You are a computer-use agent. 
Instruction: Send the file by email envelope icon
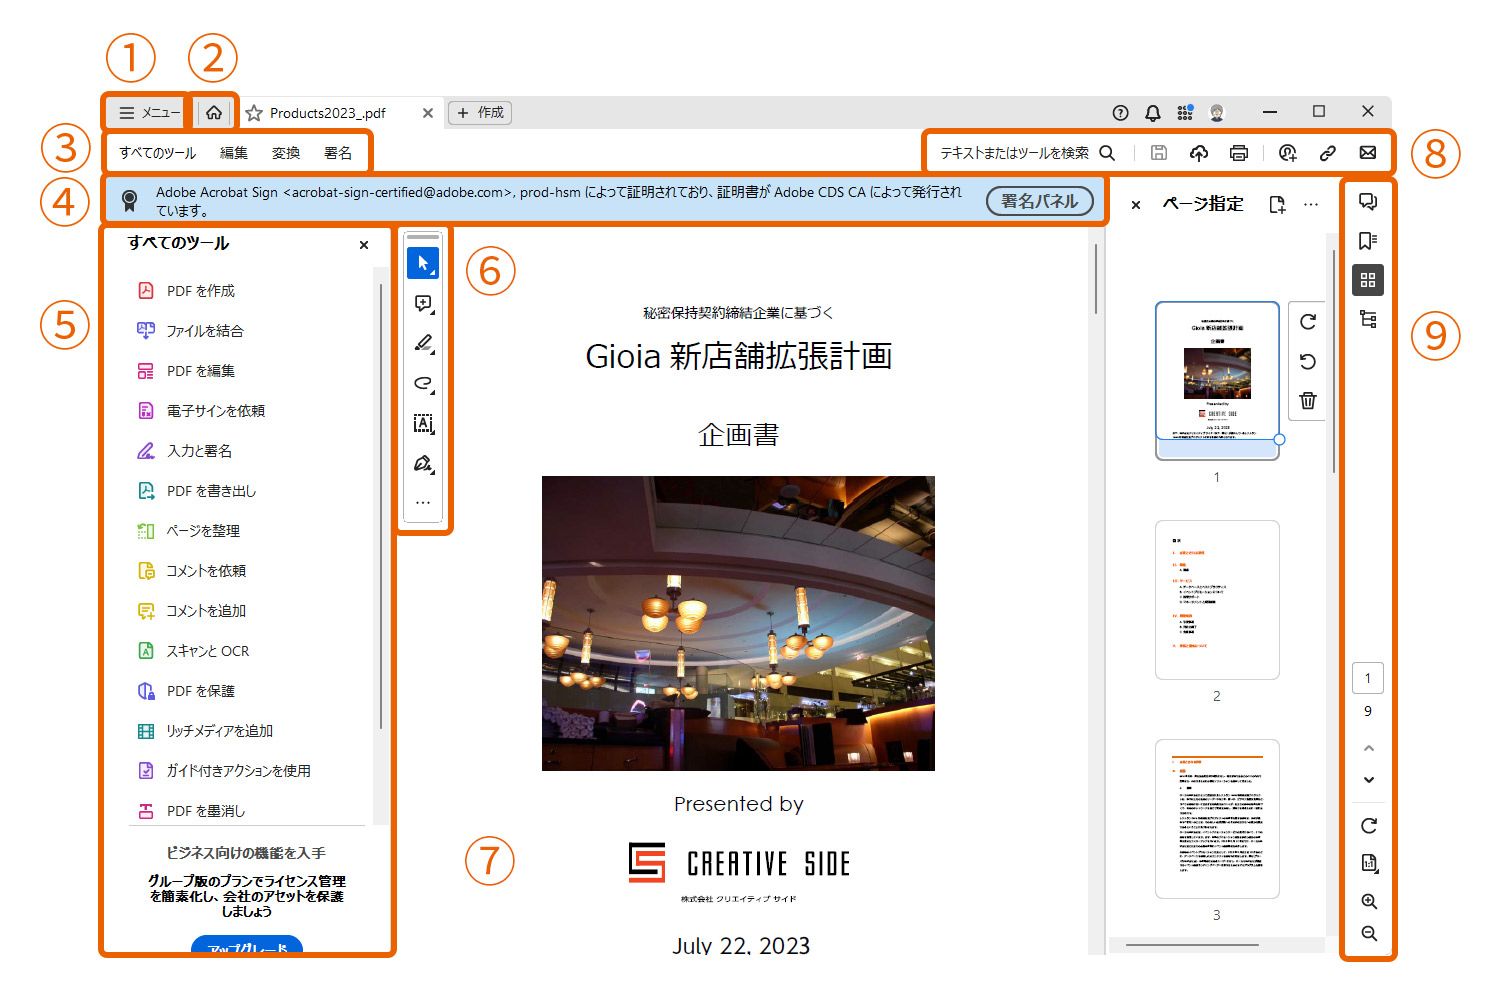[1368, 153]
